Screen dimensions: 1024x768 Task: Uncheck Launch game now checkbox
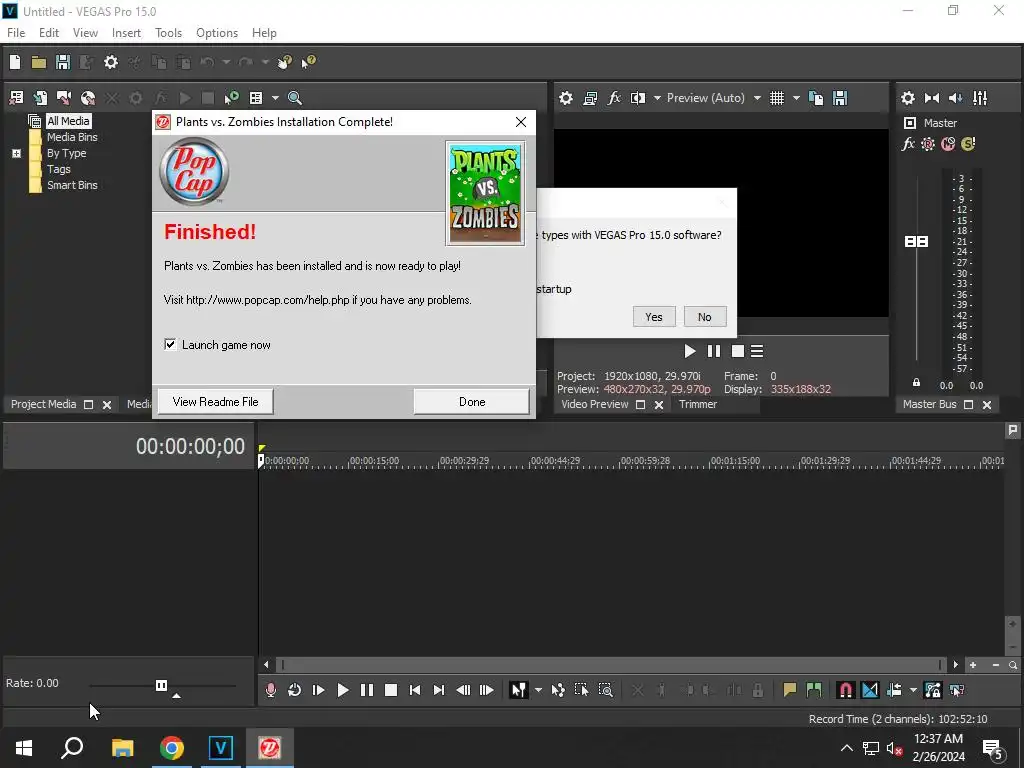pyautogui.click(x=170, y=344)
